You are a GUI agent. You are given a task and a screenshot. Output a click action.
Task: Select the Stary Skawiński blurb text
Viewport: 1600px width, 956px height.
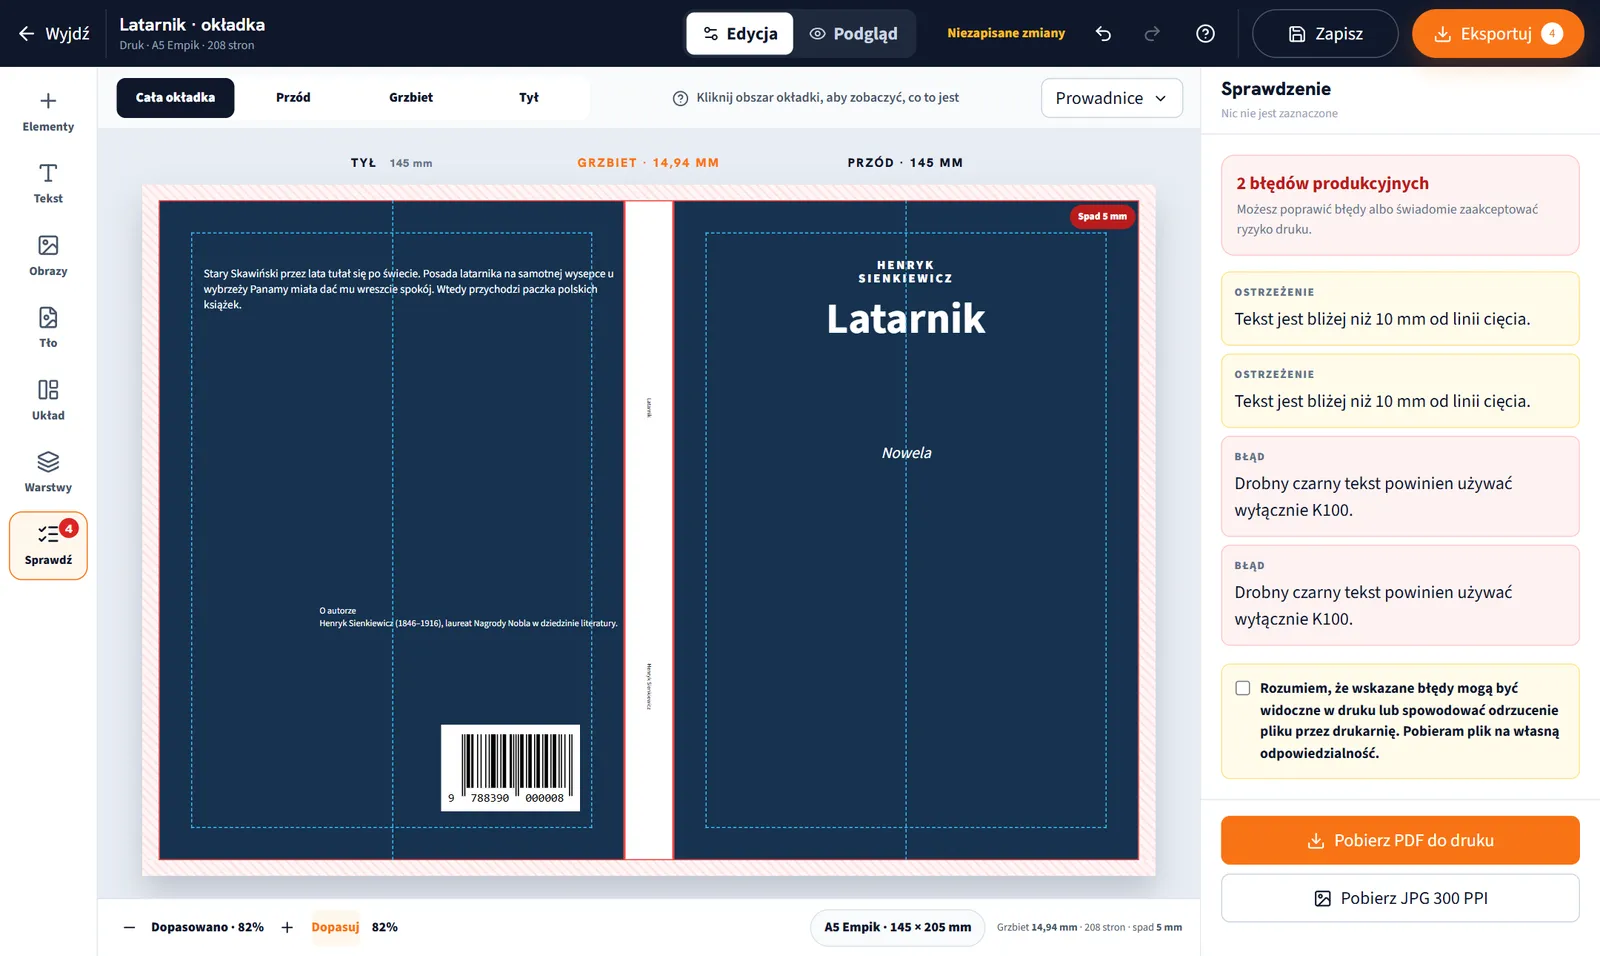tap(408, 289)
